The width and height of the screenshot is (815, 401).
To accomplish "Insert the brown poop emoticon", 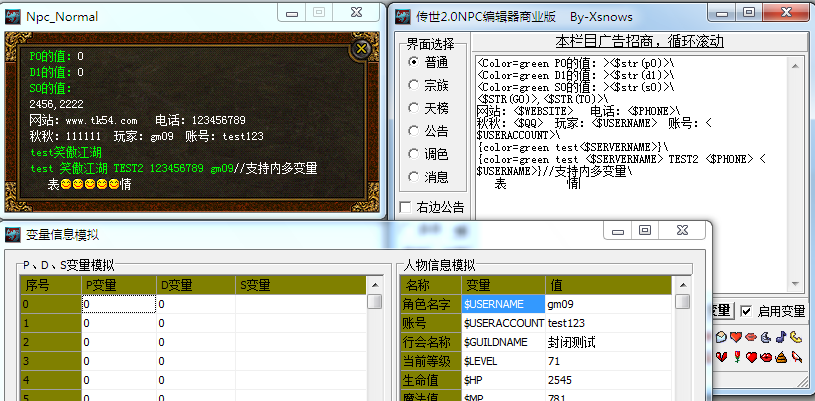I will coord(781,357).
